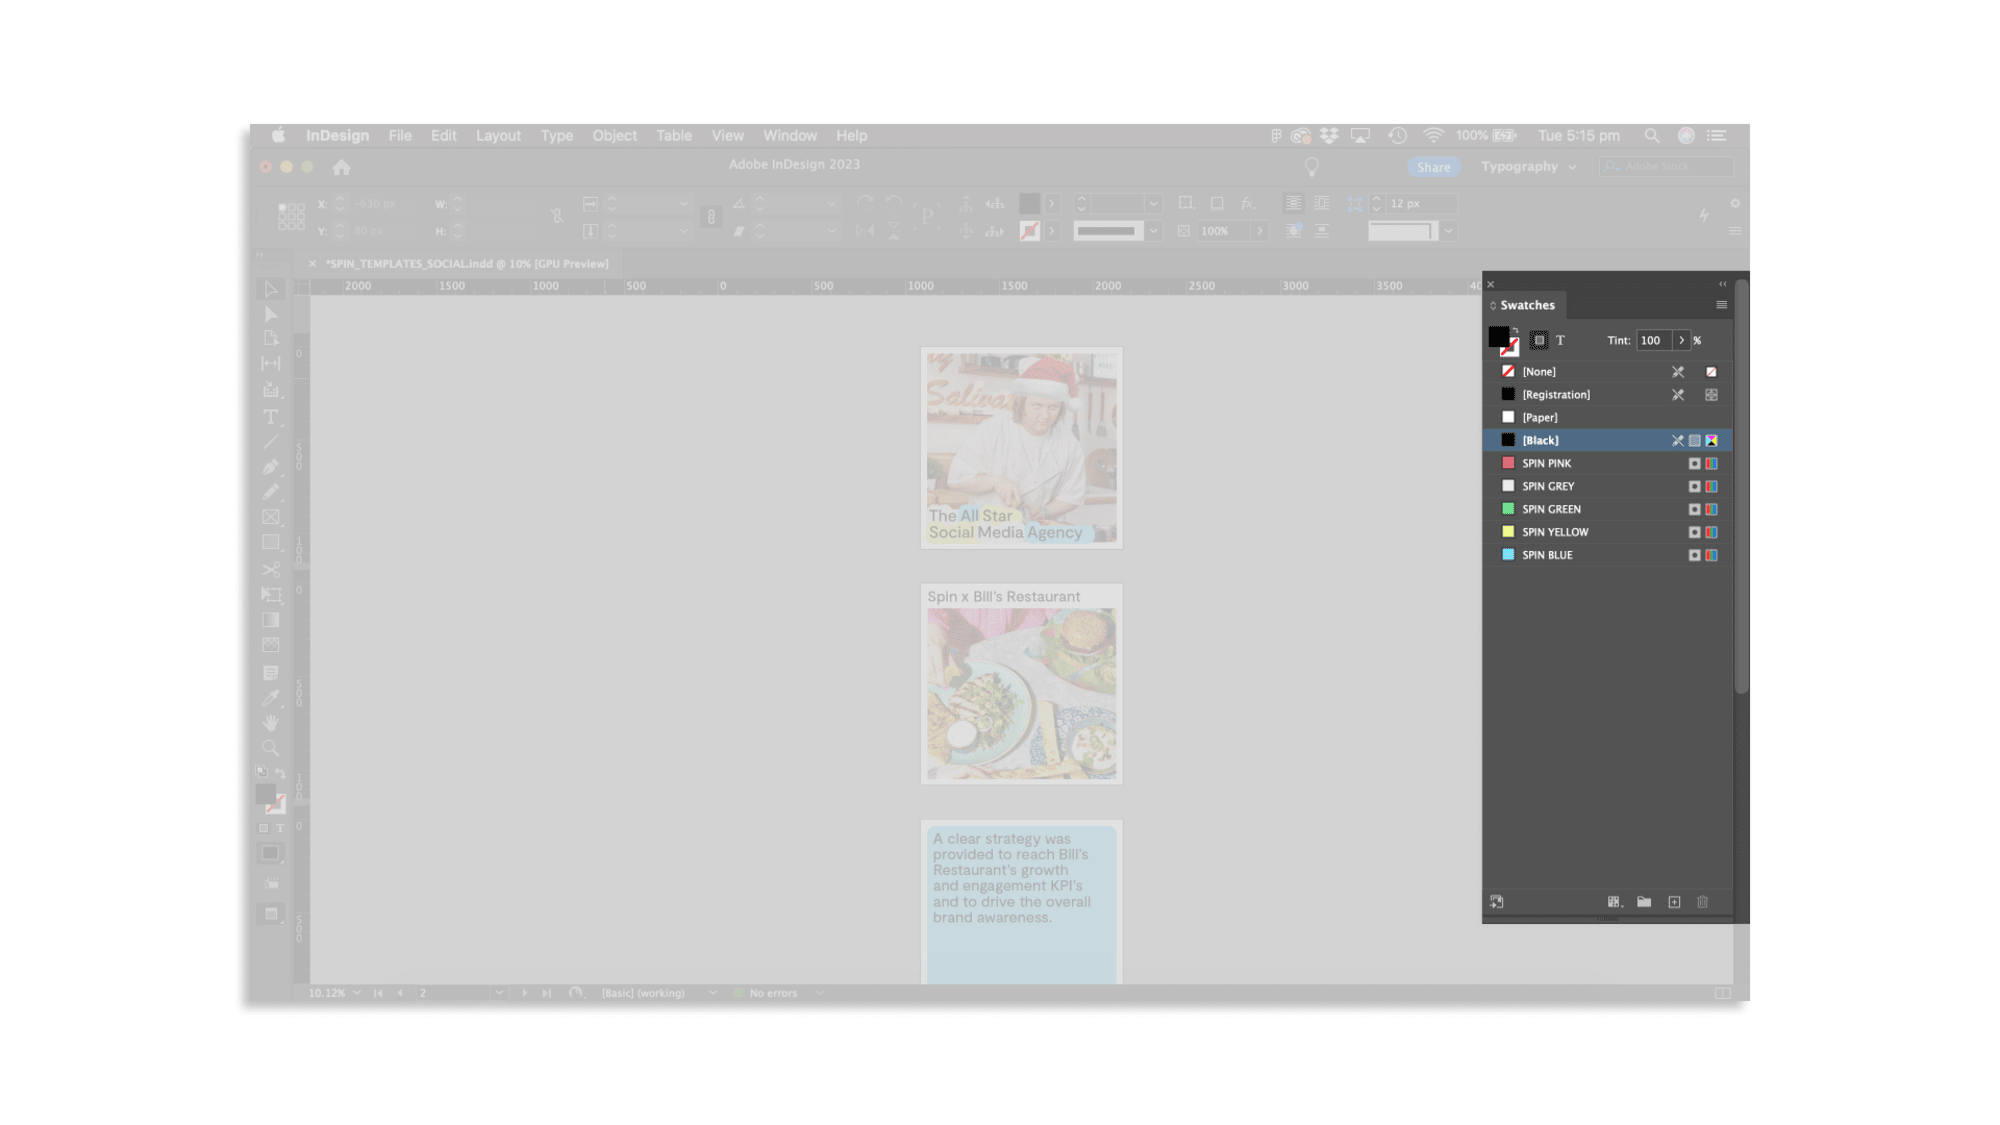
Task: Click the Home icon
Action: coord(342,167)
